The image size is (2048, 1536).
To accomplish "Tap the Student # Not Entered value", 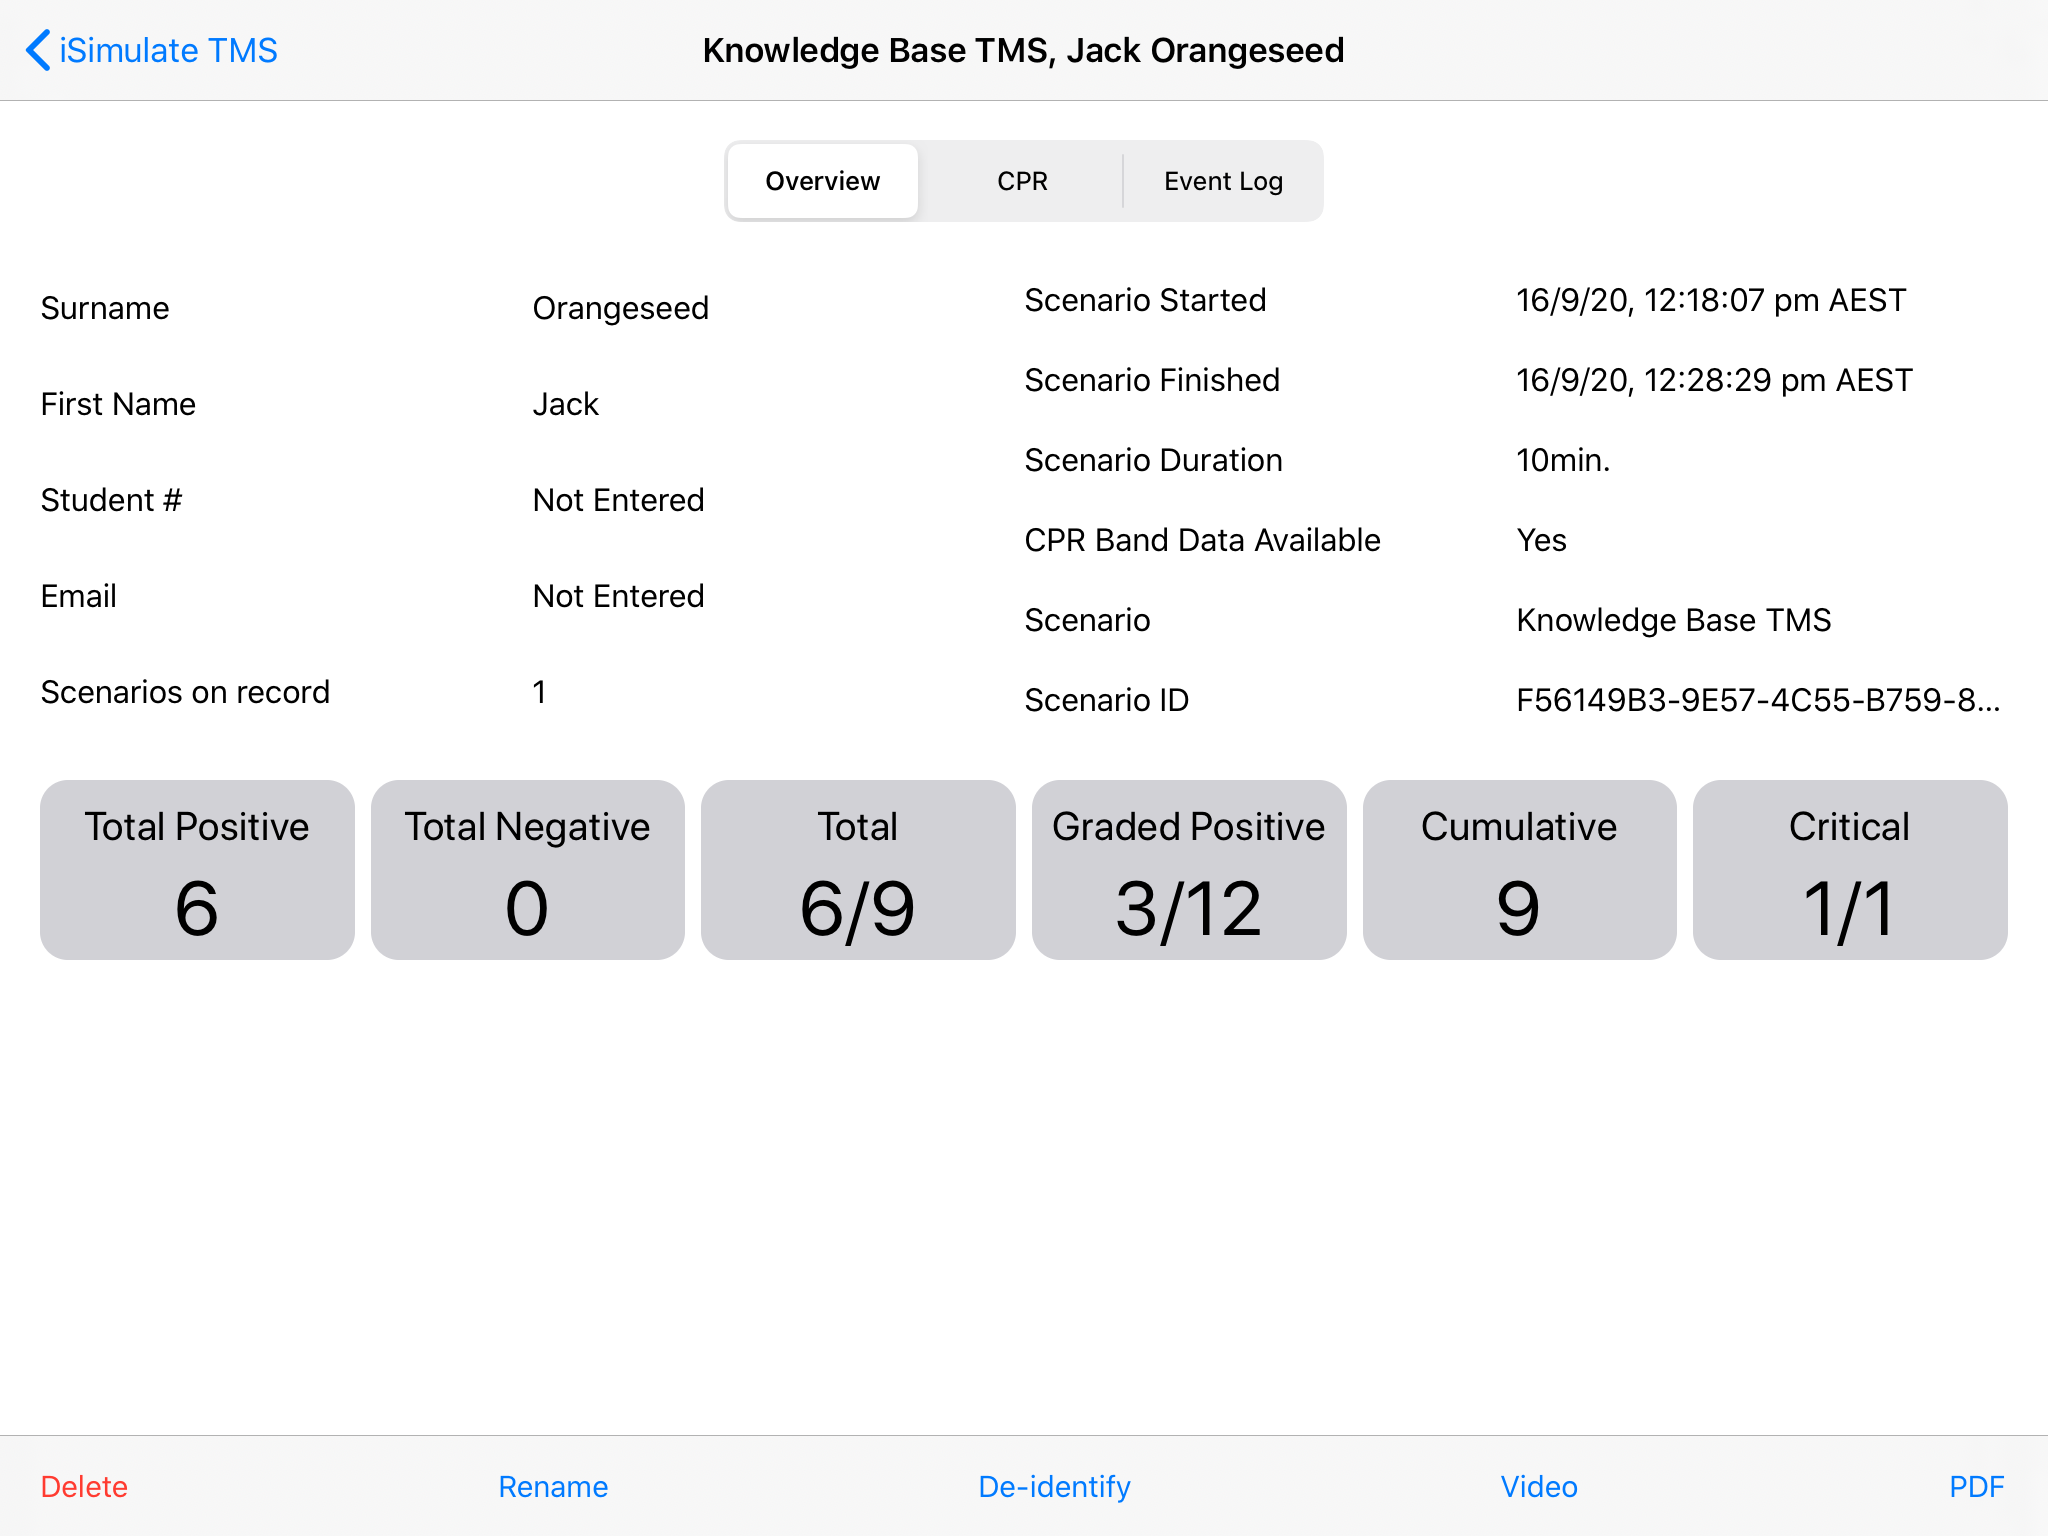I will tap(618, 500).
